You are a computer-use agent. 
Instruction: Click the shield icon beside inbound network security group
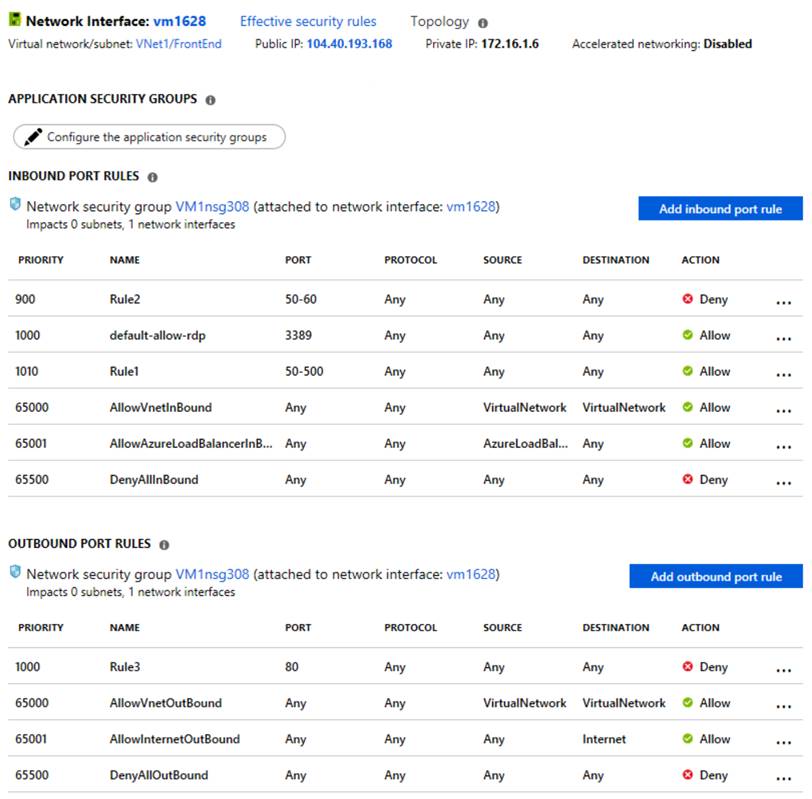tap(15, 205)
